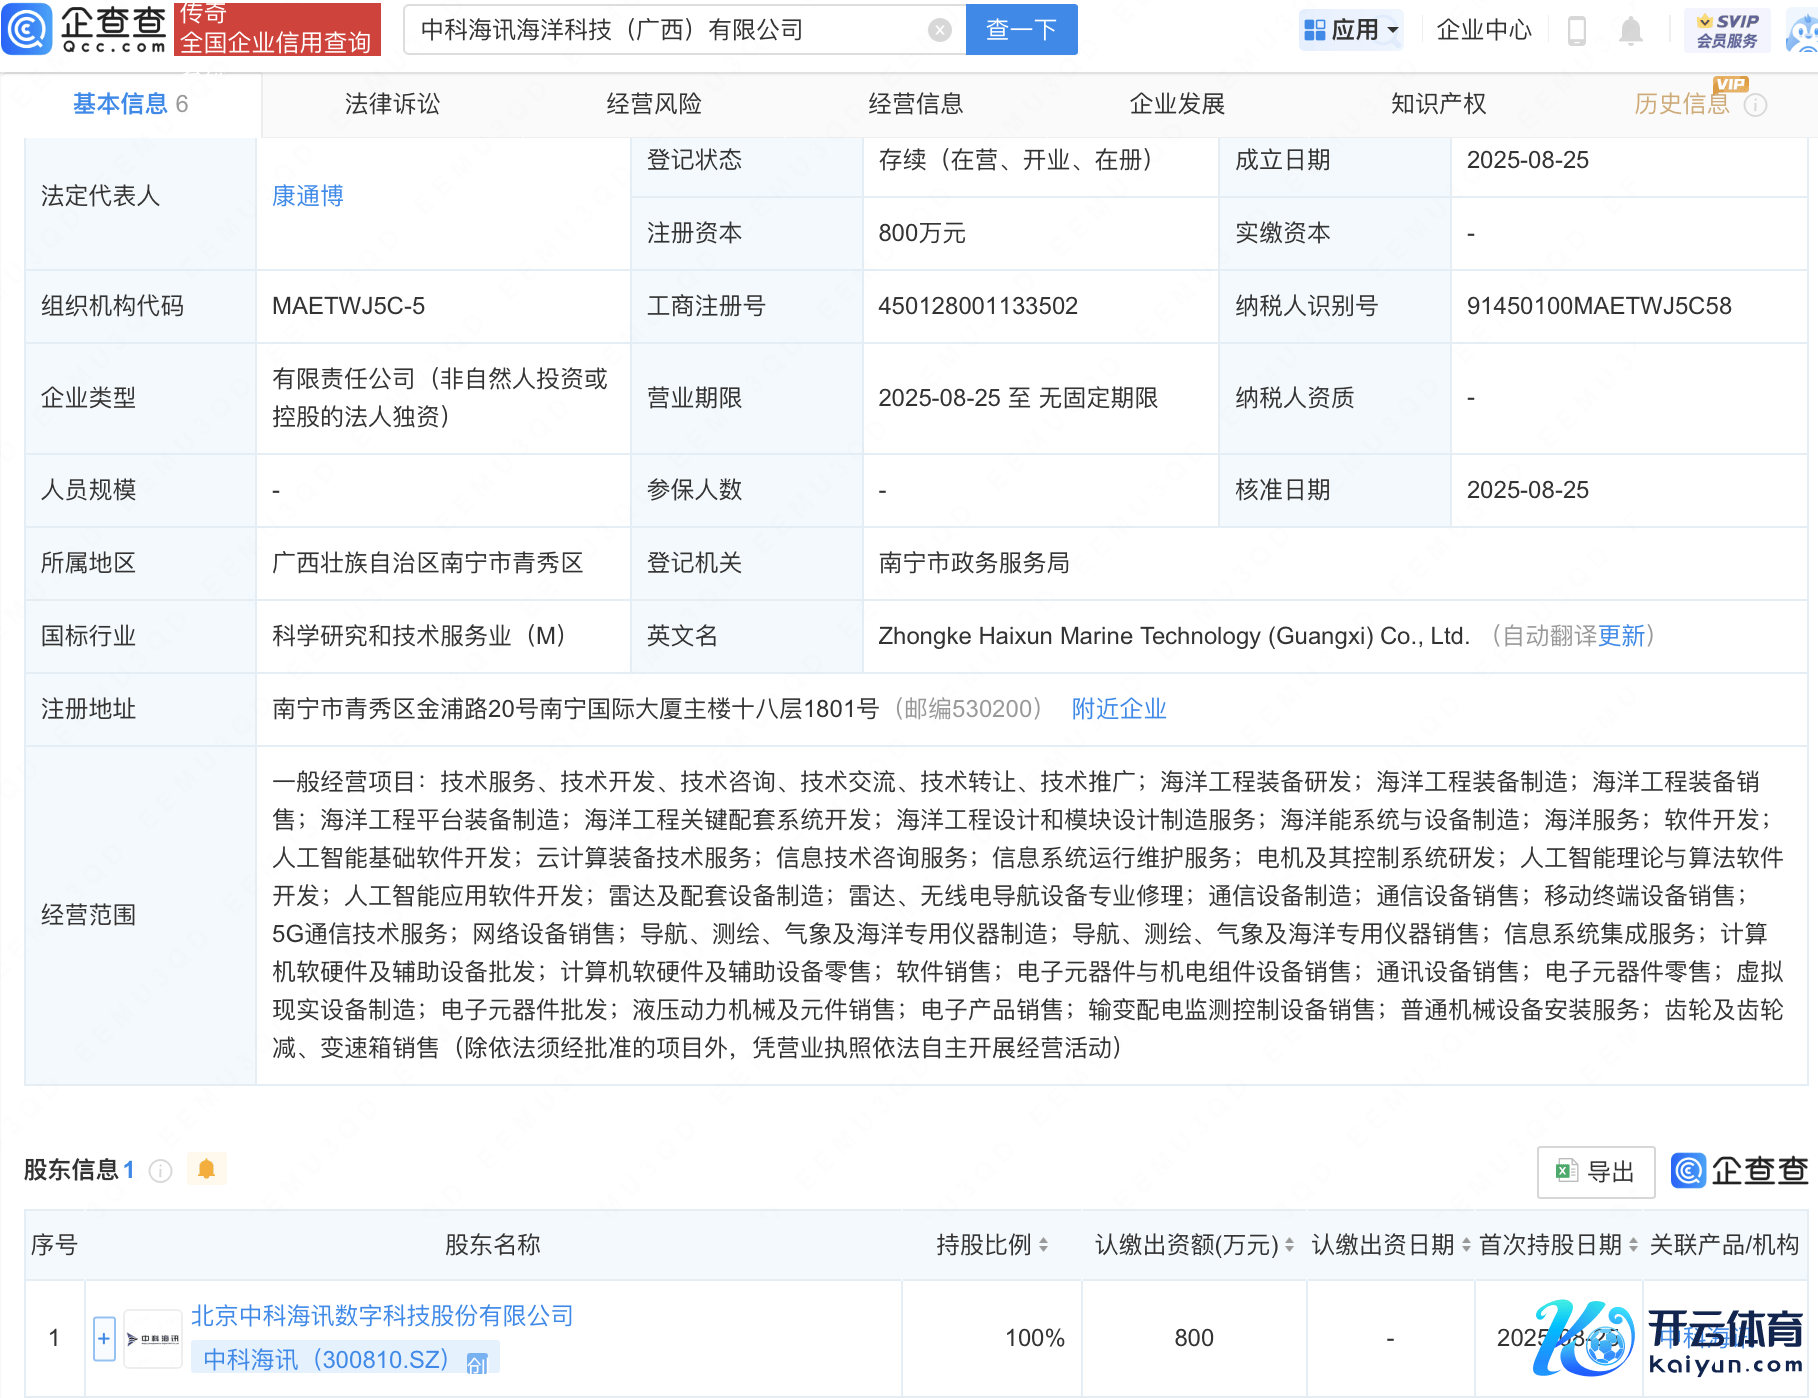The height and width of the screenshot is (1398, 1818).
Task: Open the mobile app phone icon
Action: [x=1577, y=31]
